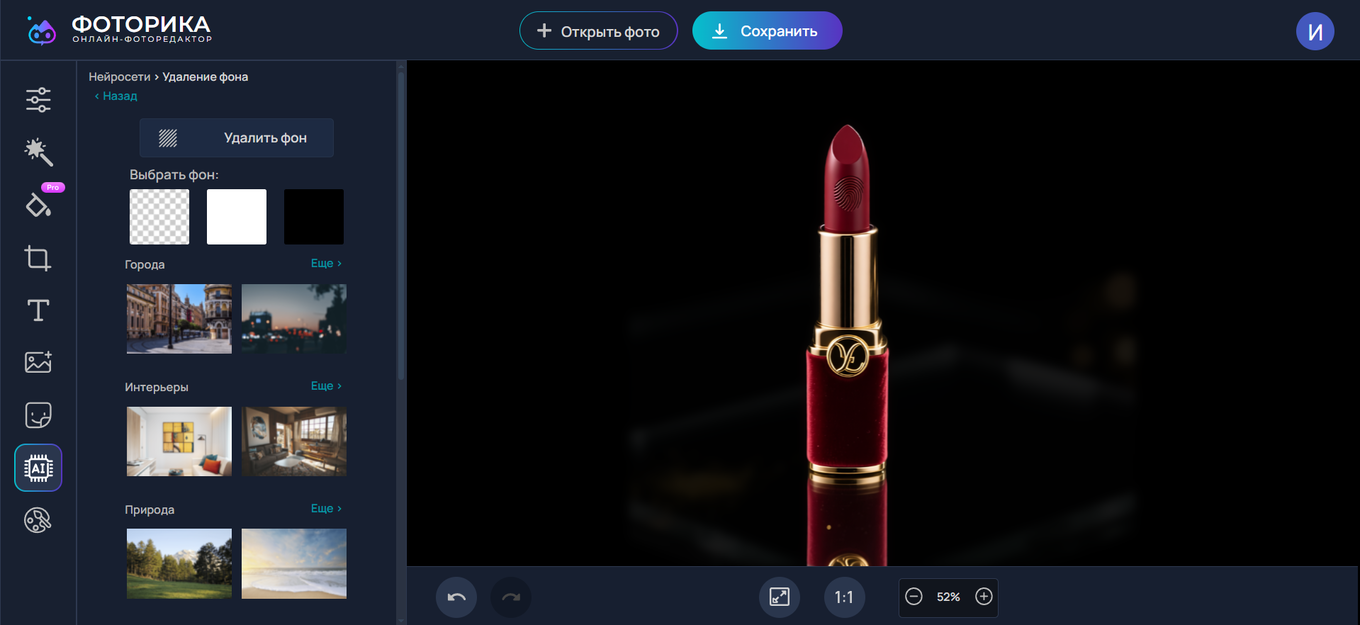Select the Crop tool
1360x625 pixels.
tap(37, 258)
